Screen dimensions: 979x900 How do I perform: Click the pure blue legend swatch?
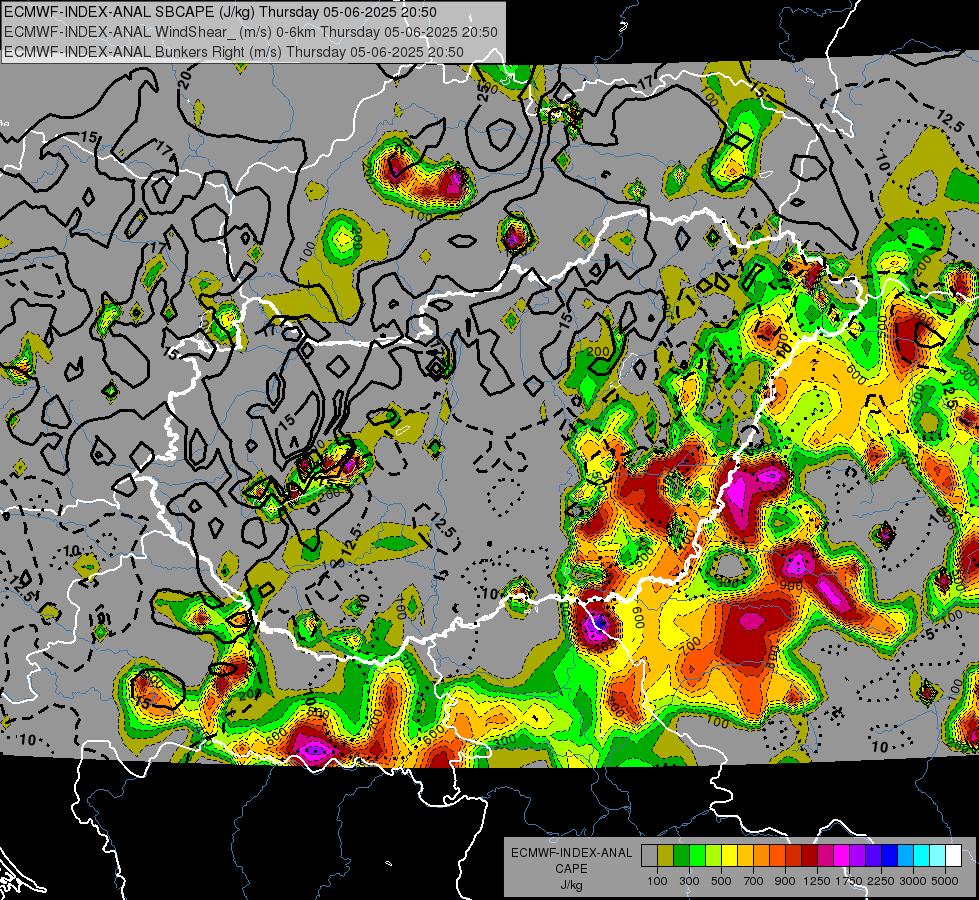(x=890, y=856)
